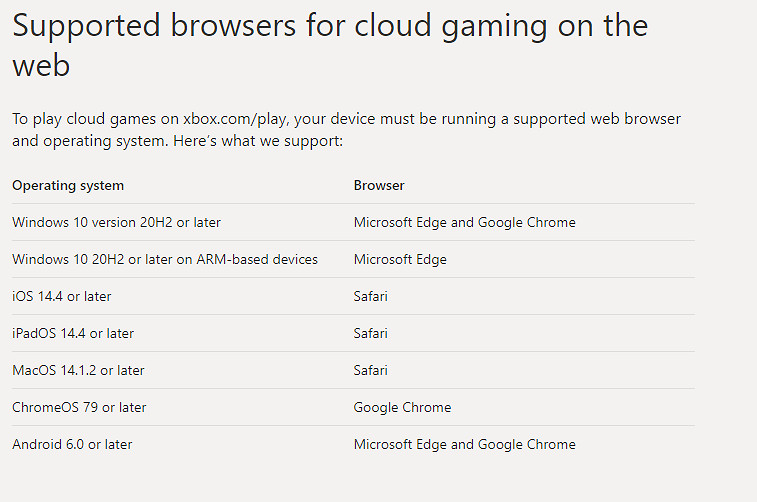
Task: Select the 'Android 6.0 or later' cell
Action: click(x=72, y=444)
